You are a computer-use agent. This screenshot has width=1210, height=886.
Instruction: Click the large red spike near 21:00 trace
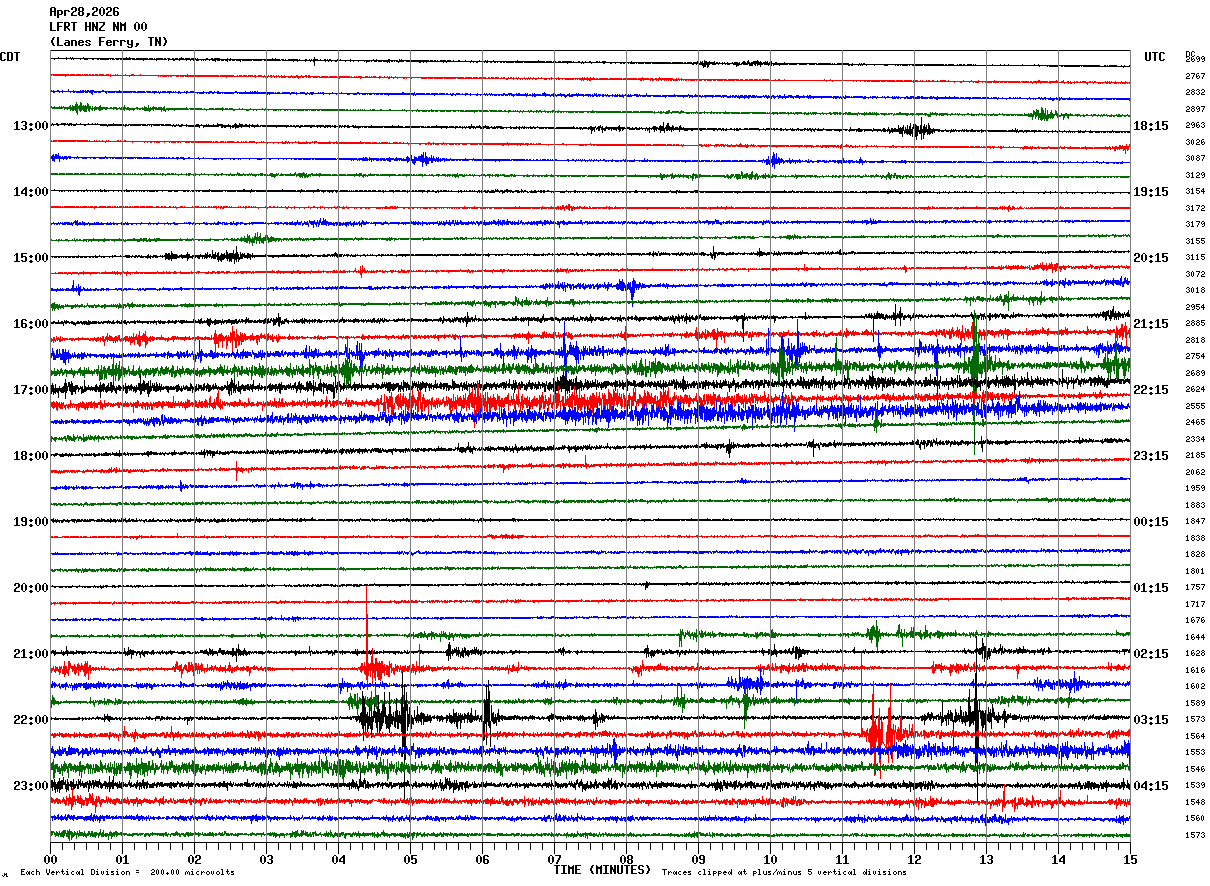pos(368,640)
